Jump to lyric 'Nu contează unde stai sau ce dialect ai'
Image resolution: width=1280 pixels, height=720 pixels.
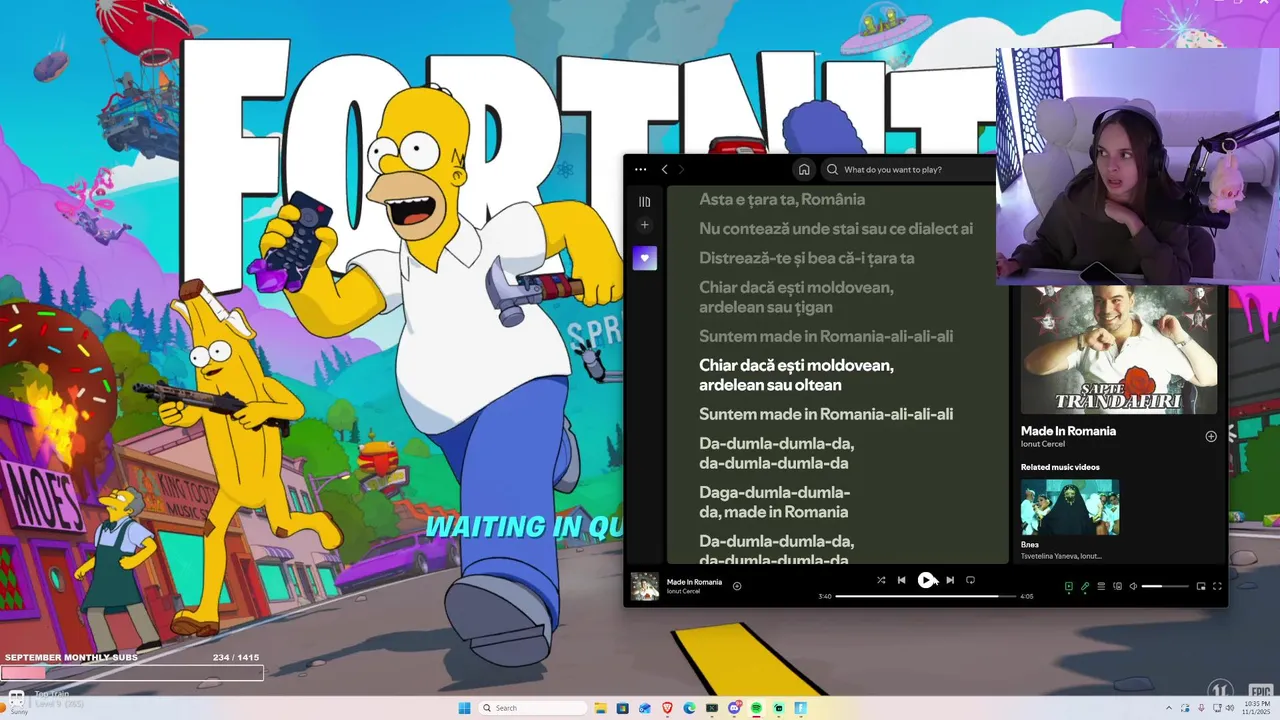836,229
